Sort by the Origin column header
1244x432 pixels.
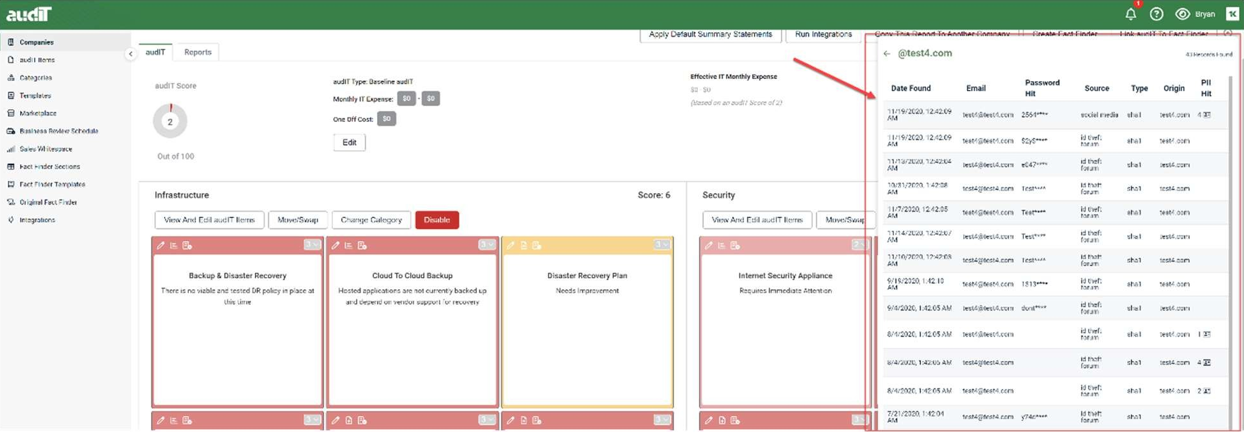click(1174, 88)
